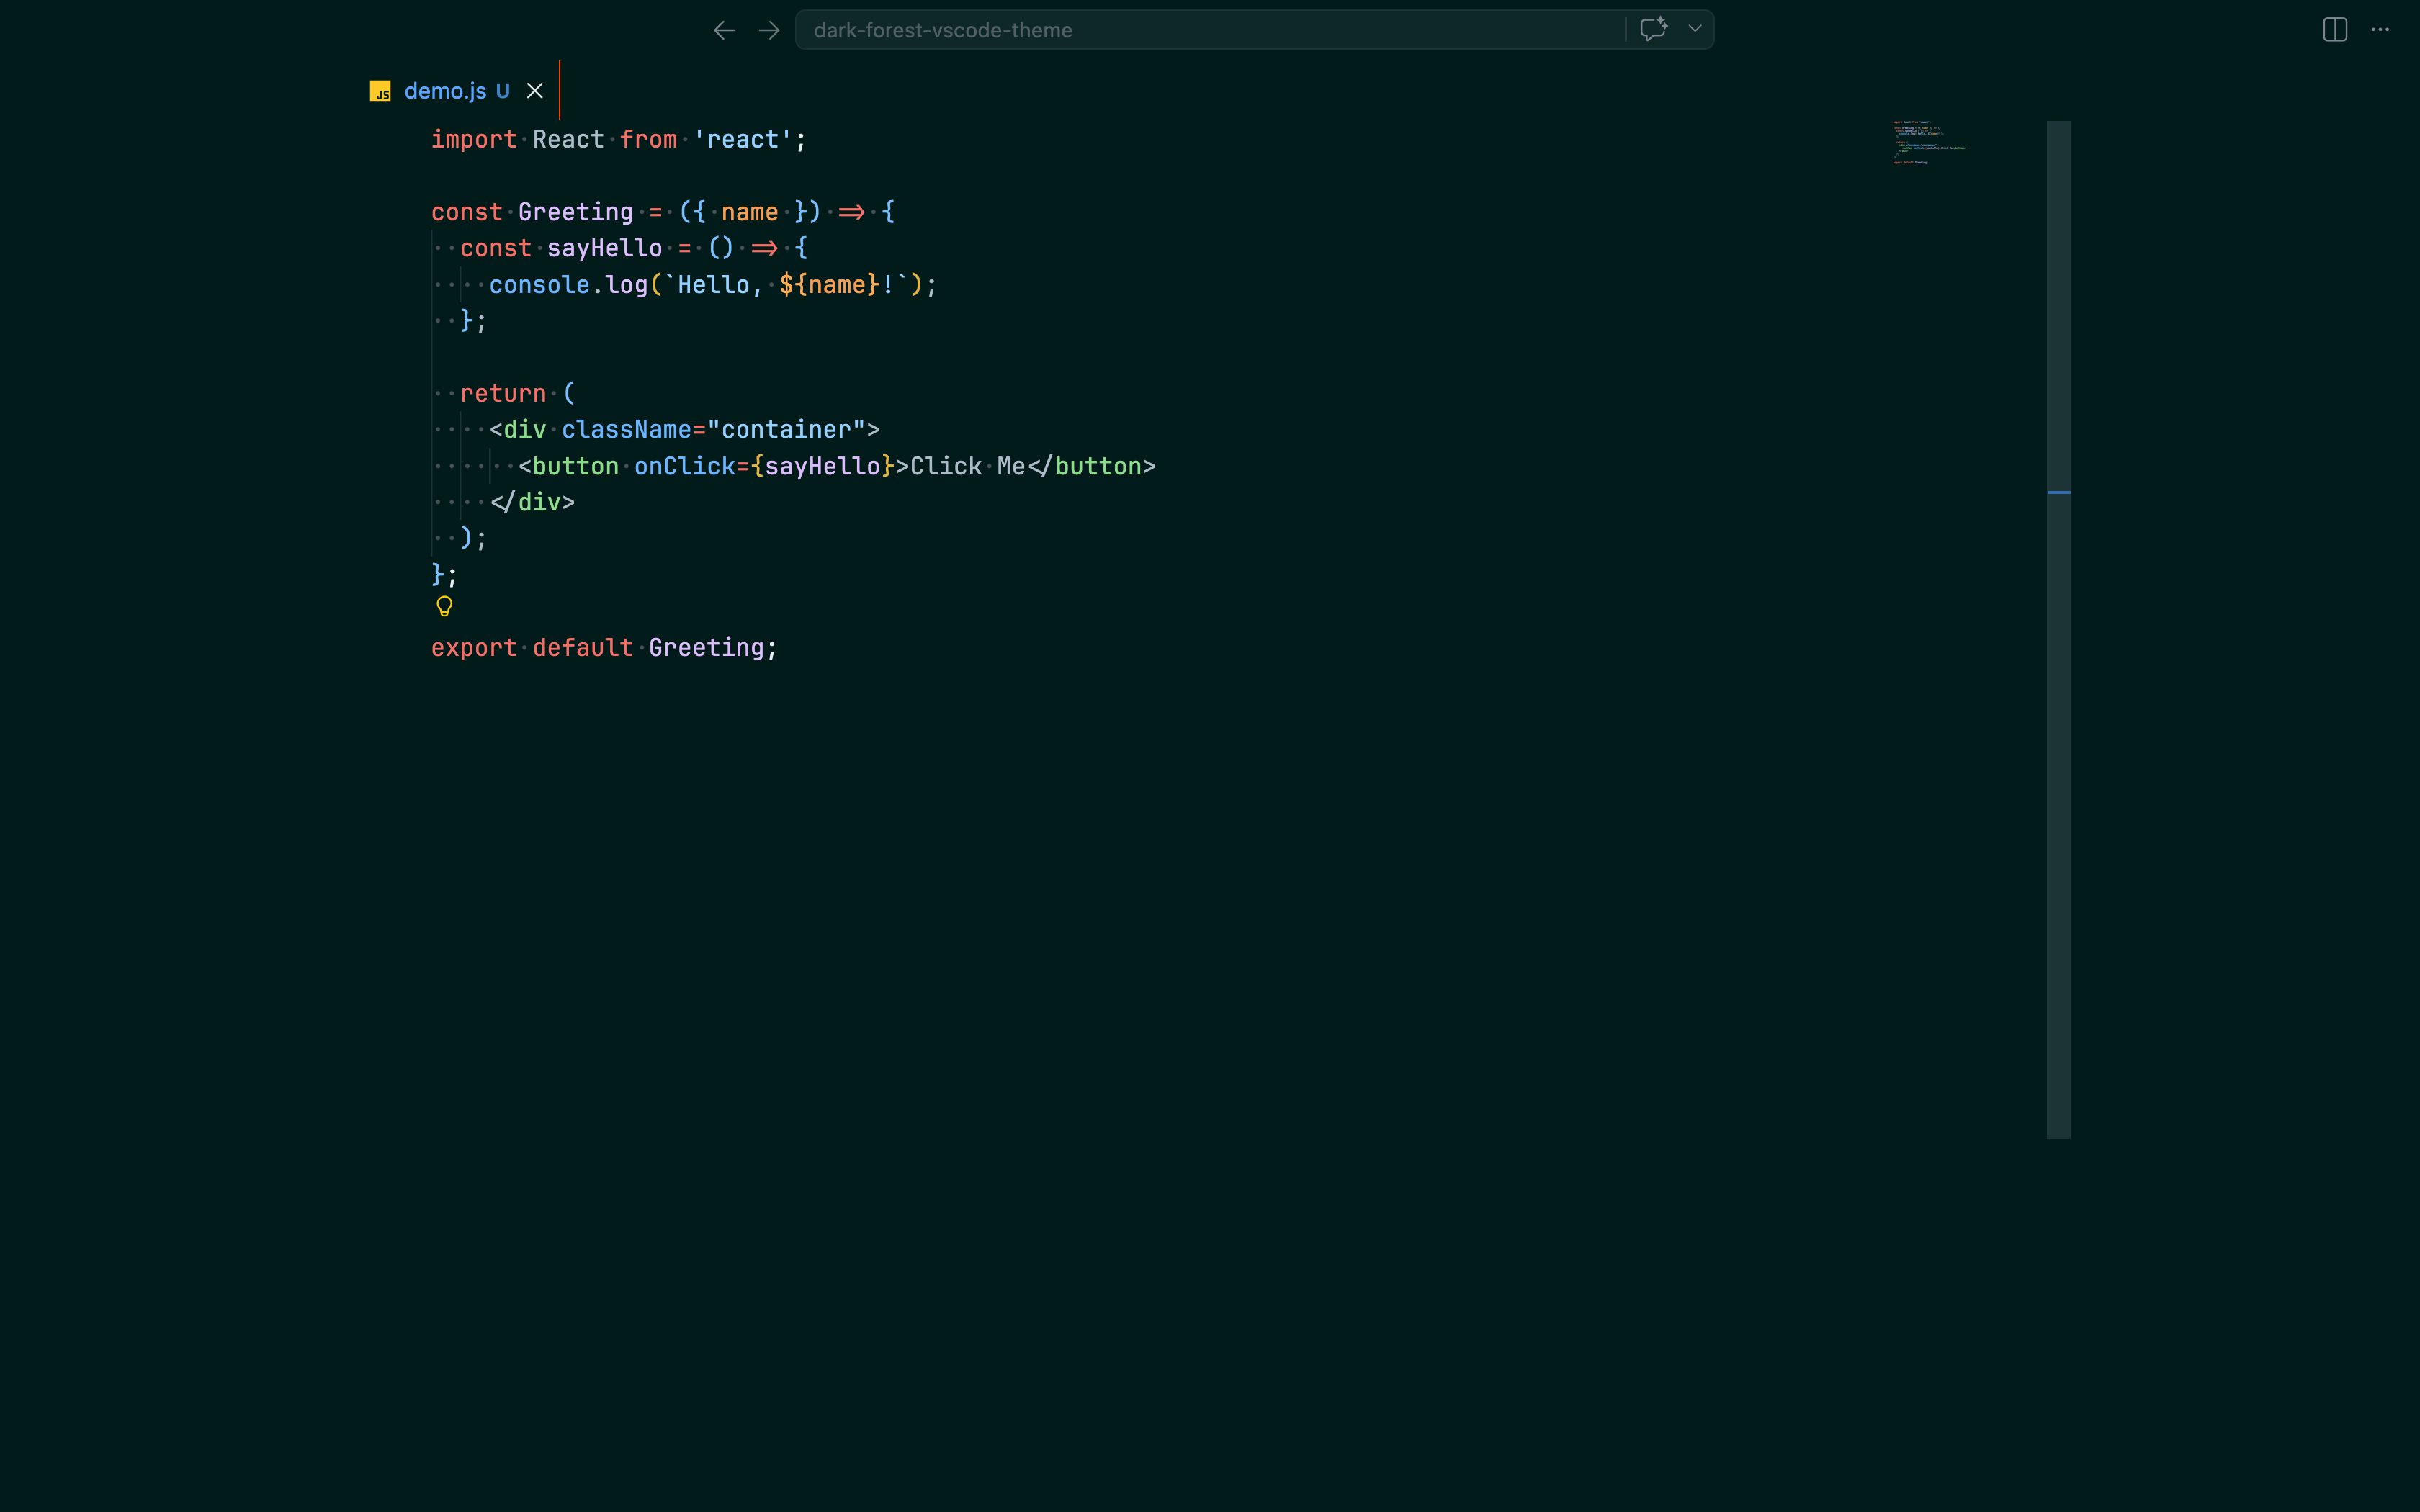Go forward with the right arrow
This screenshot has height=1512, width=2420.
tap(768, 30)
